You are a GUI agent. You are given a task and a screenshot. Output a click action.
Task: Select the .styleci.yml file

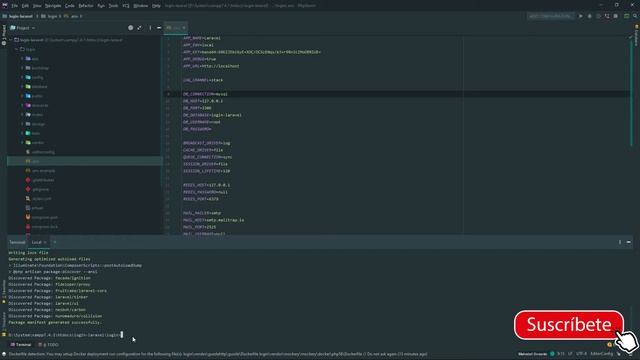pos(41,199)
